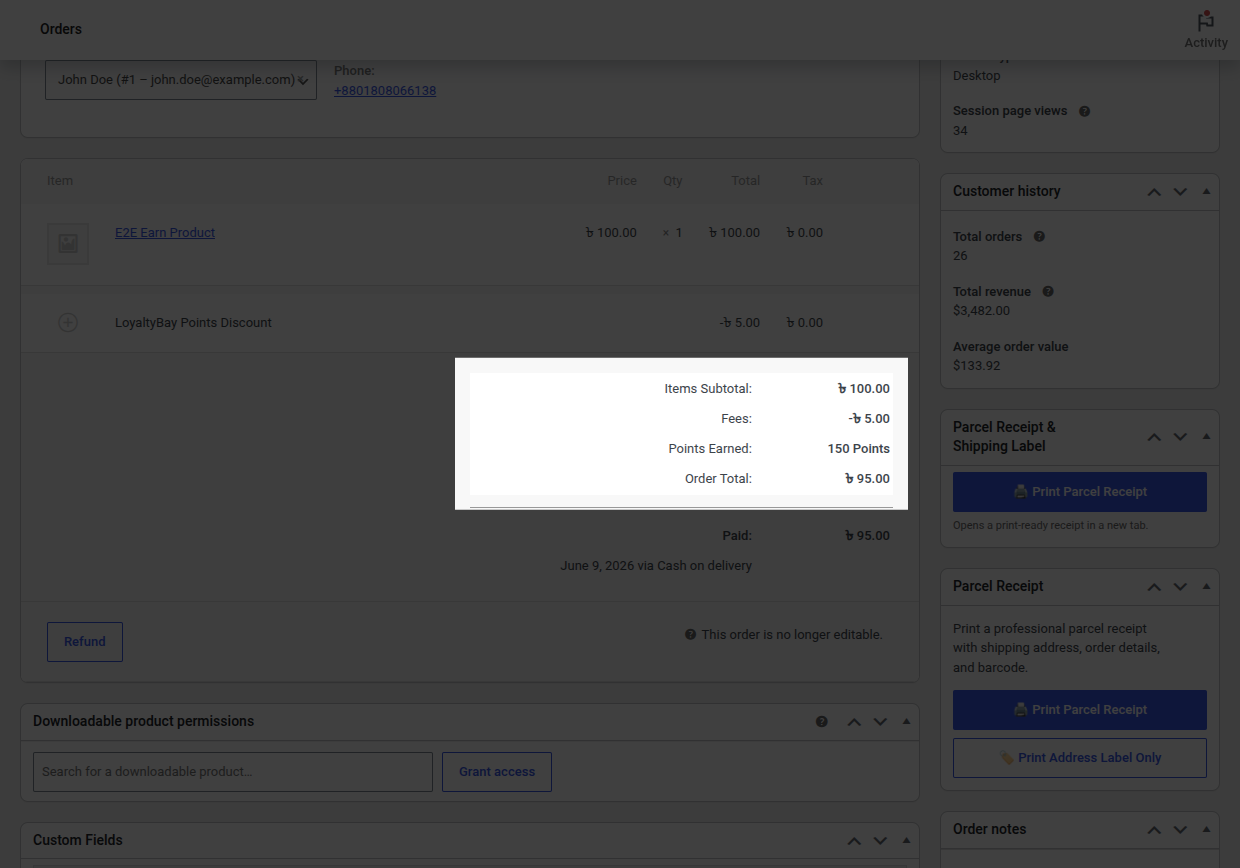
Task: Click the Grant access button
Action: click(497, 772)
